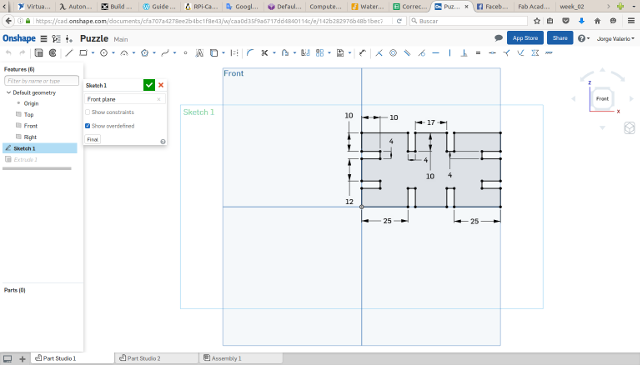Image resolution: width=640 pixels, height=365 pixels.
Task: Clear the Front plane selection
Action: [159, 99]
